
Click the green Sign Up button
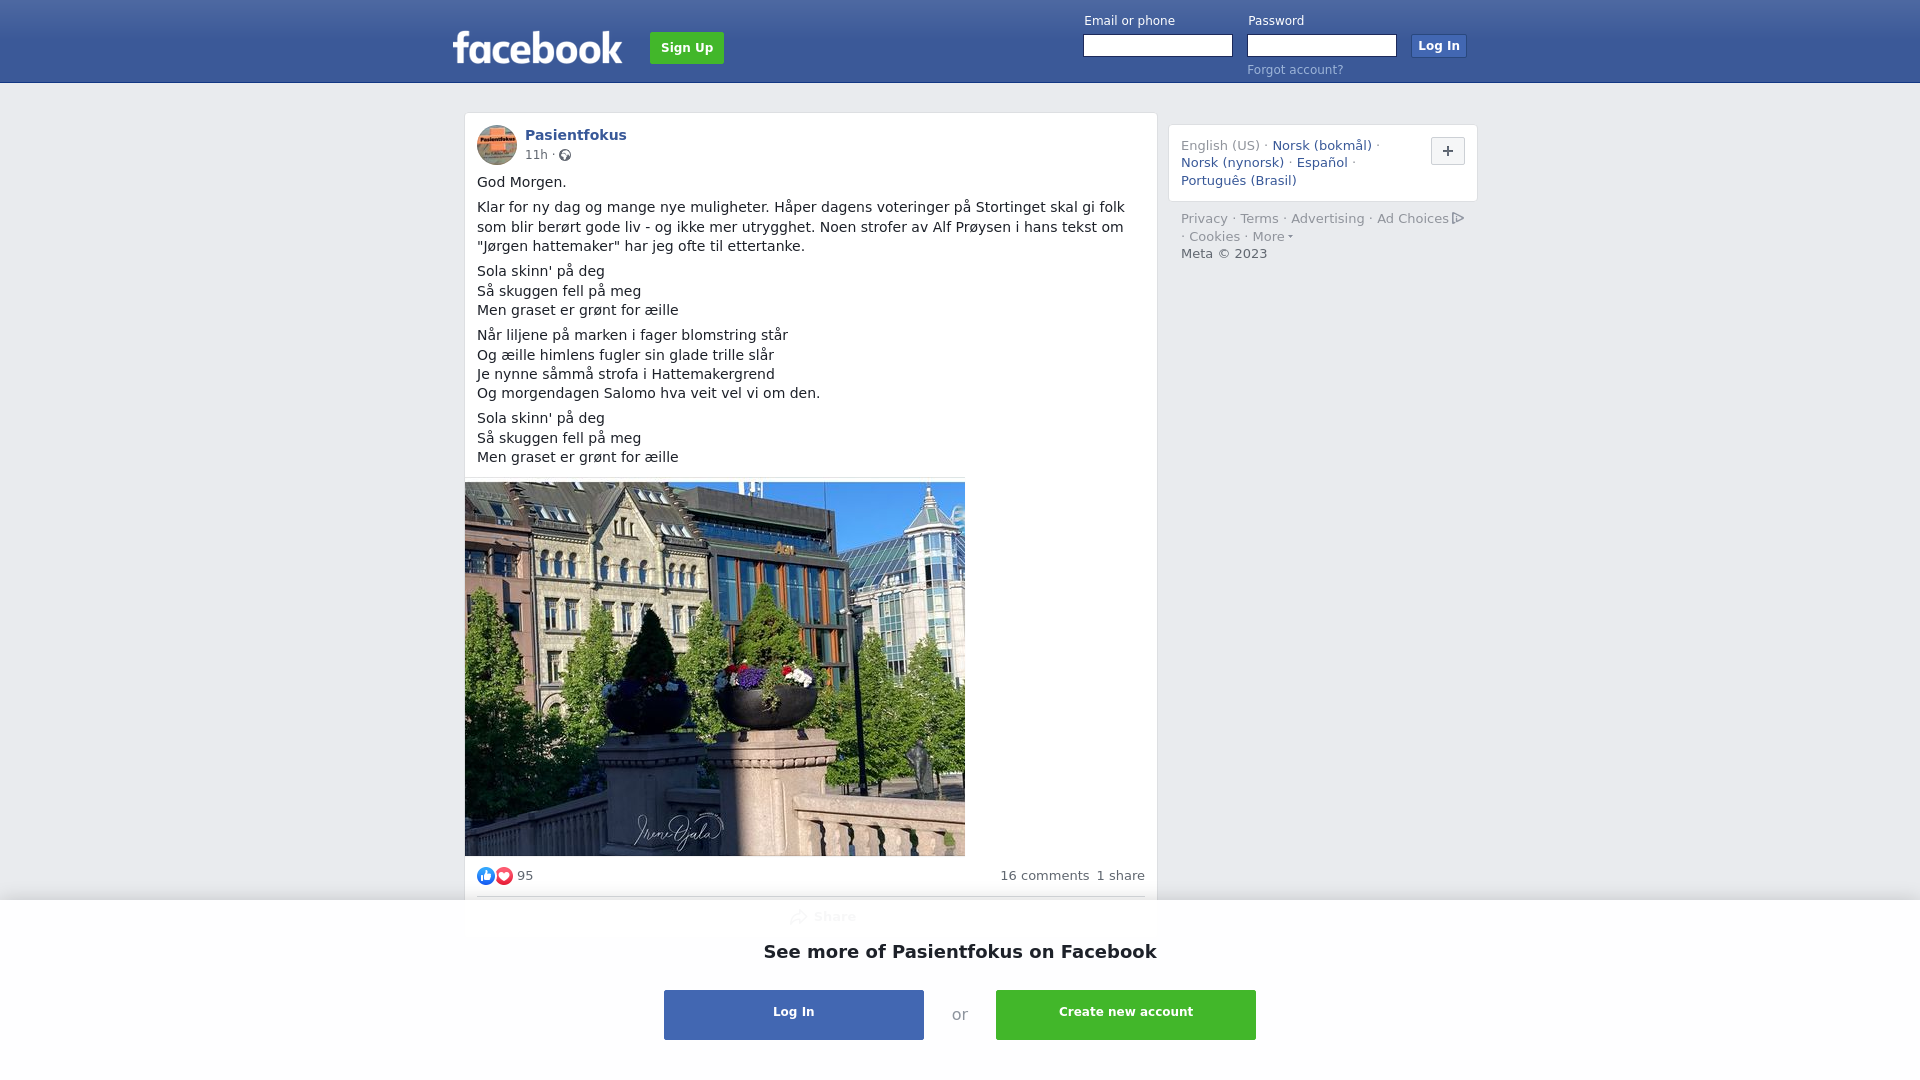coord(687,48)
